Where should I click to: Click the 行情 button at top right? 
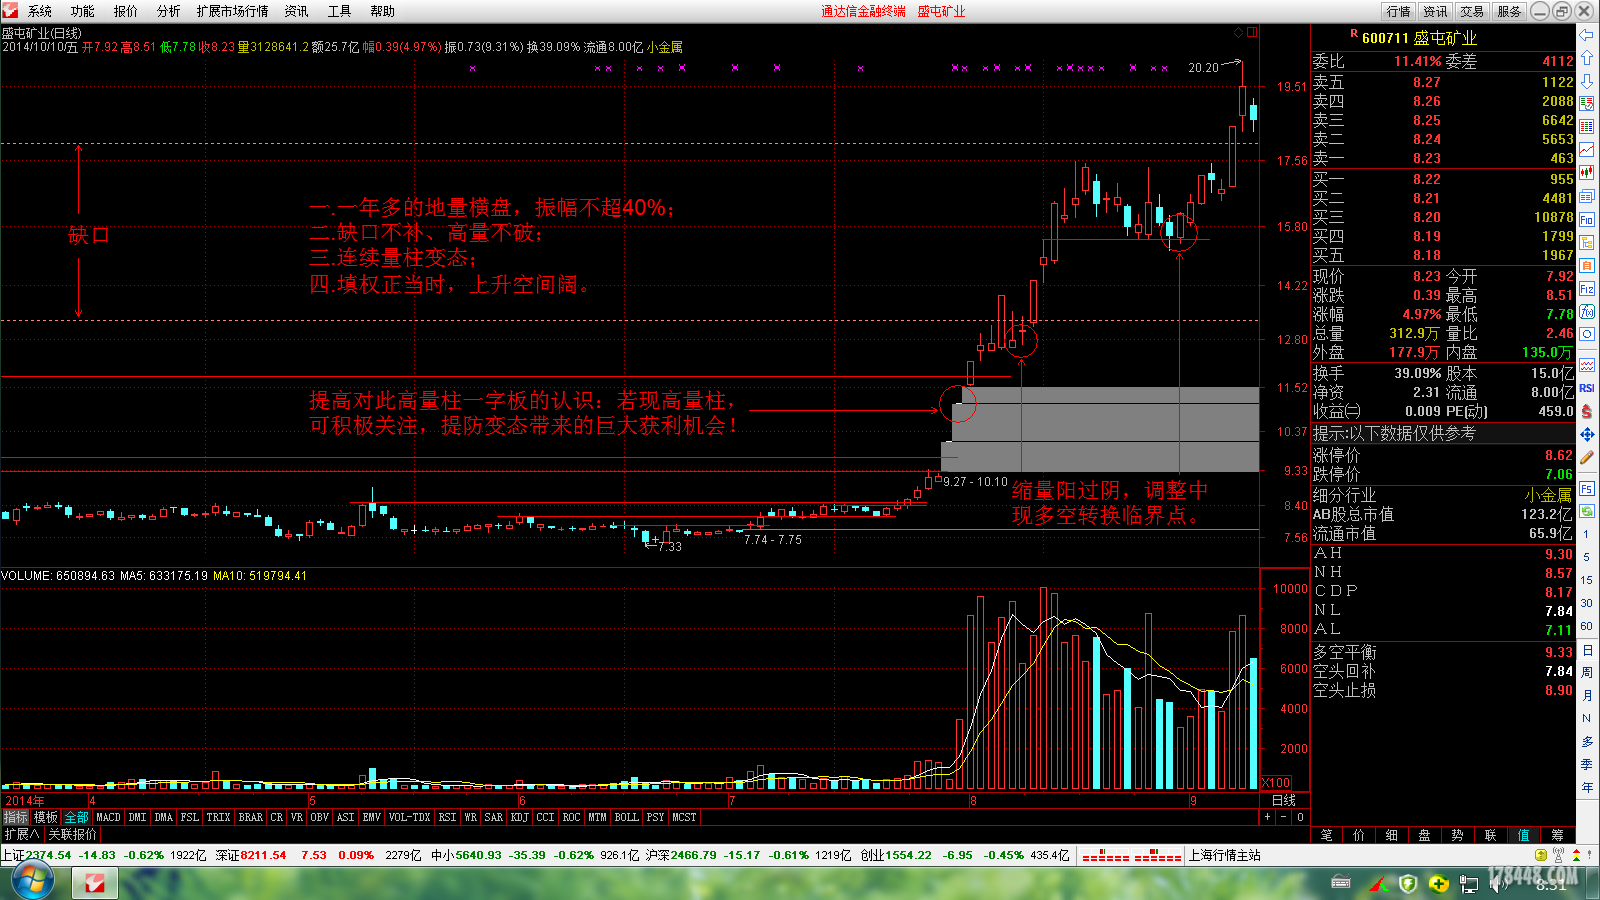(x=1398, y=11)
